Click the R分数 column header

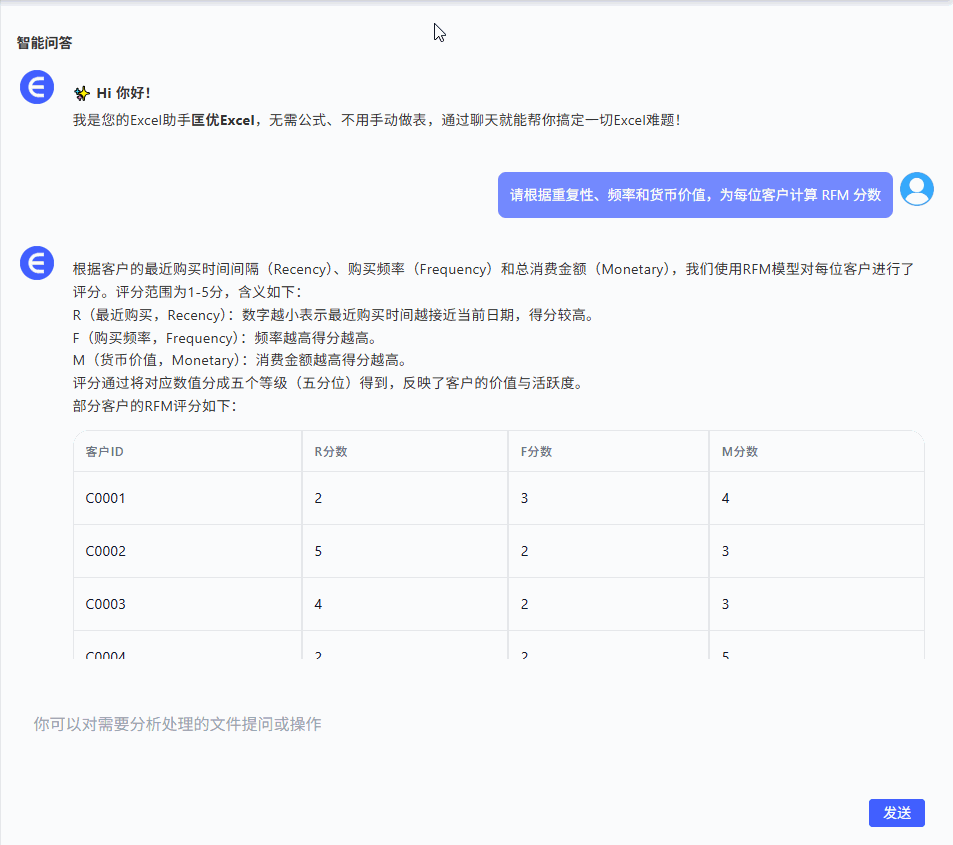(405, 452)
